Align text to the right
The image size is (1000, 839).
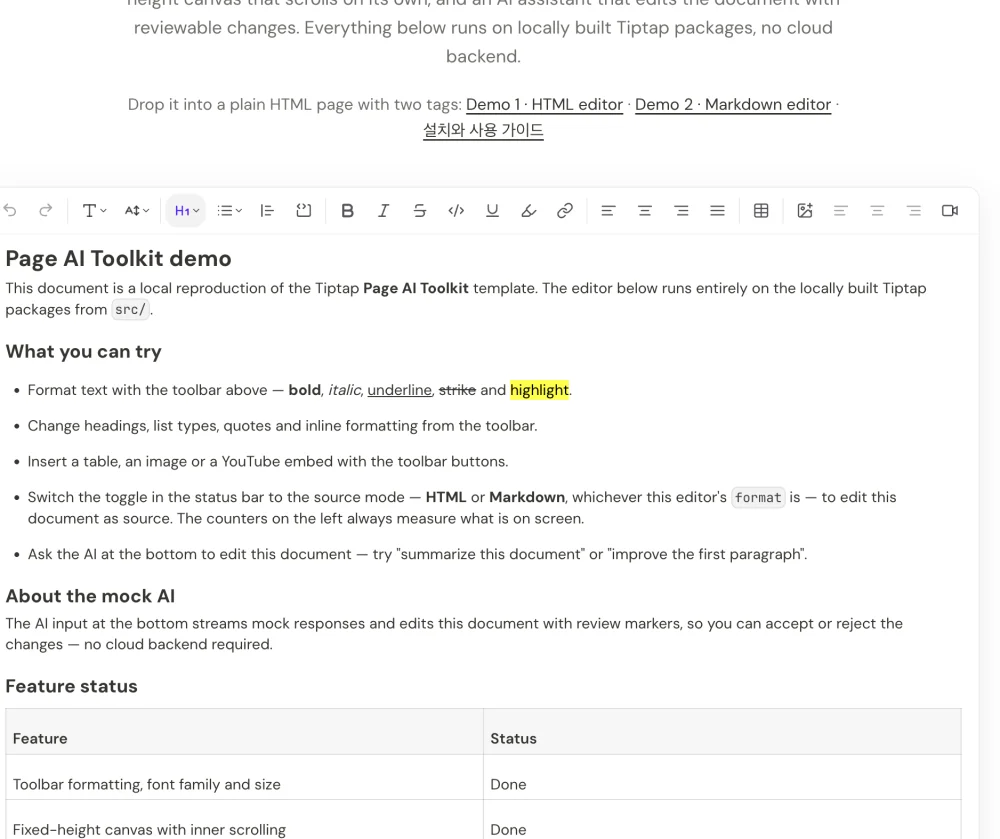coord(681,210)
